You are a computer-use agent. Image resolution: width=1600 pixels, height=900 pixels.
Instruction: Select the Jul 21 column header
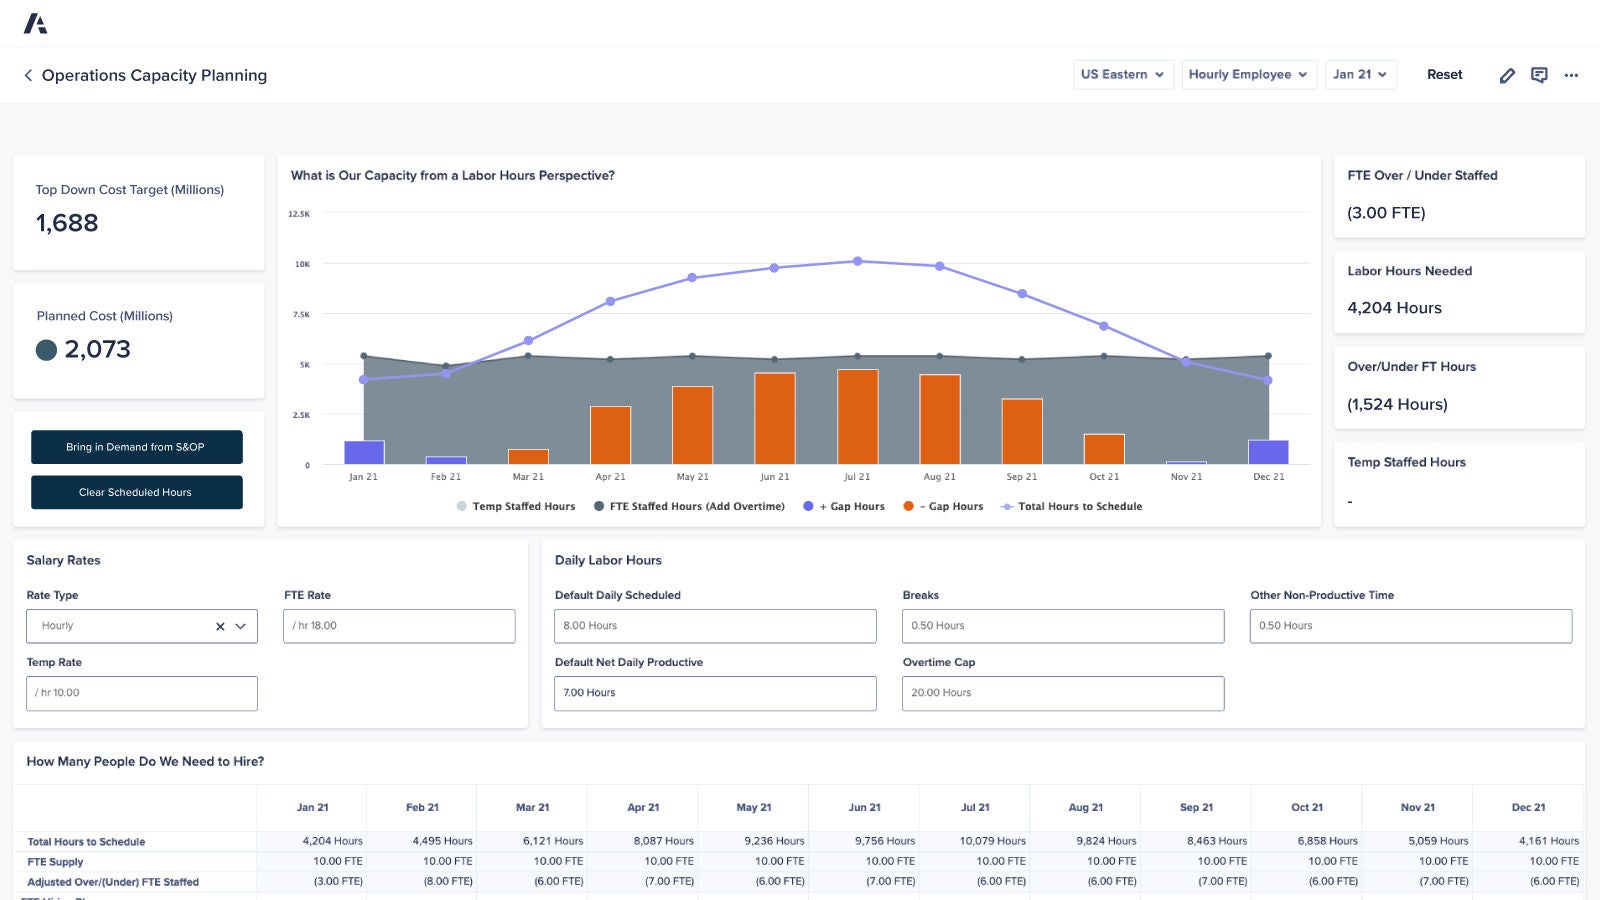[976, 807]
